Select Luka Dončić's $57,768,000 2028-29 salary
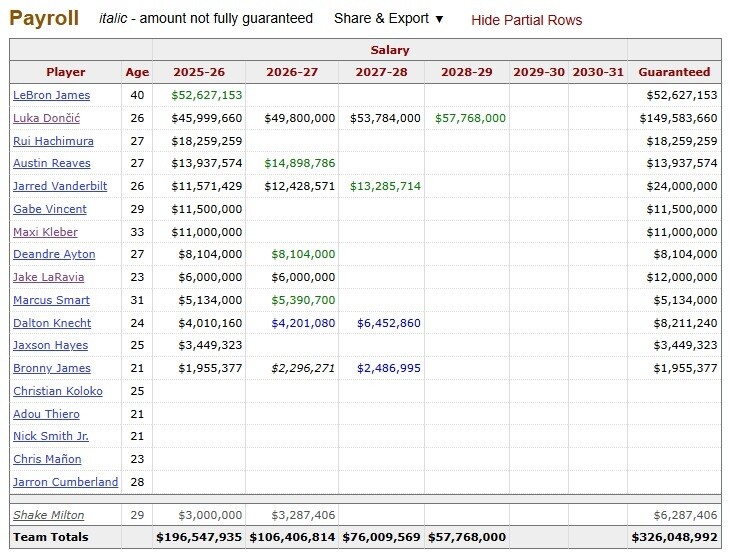732x555 pixels. pos(470,118)
